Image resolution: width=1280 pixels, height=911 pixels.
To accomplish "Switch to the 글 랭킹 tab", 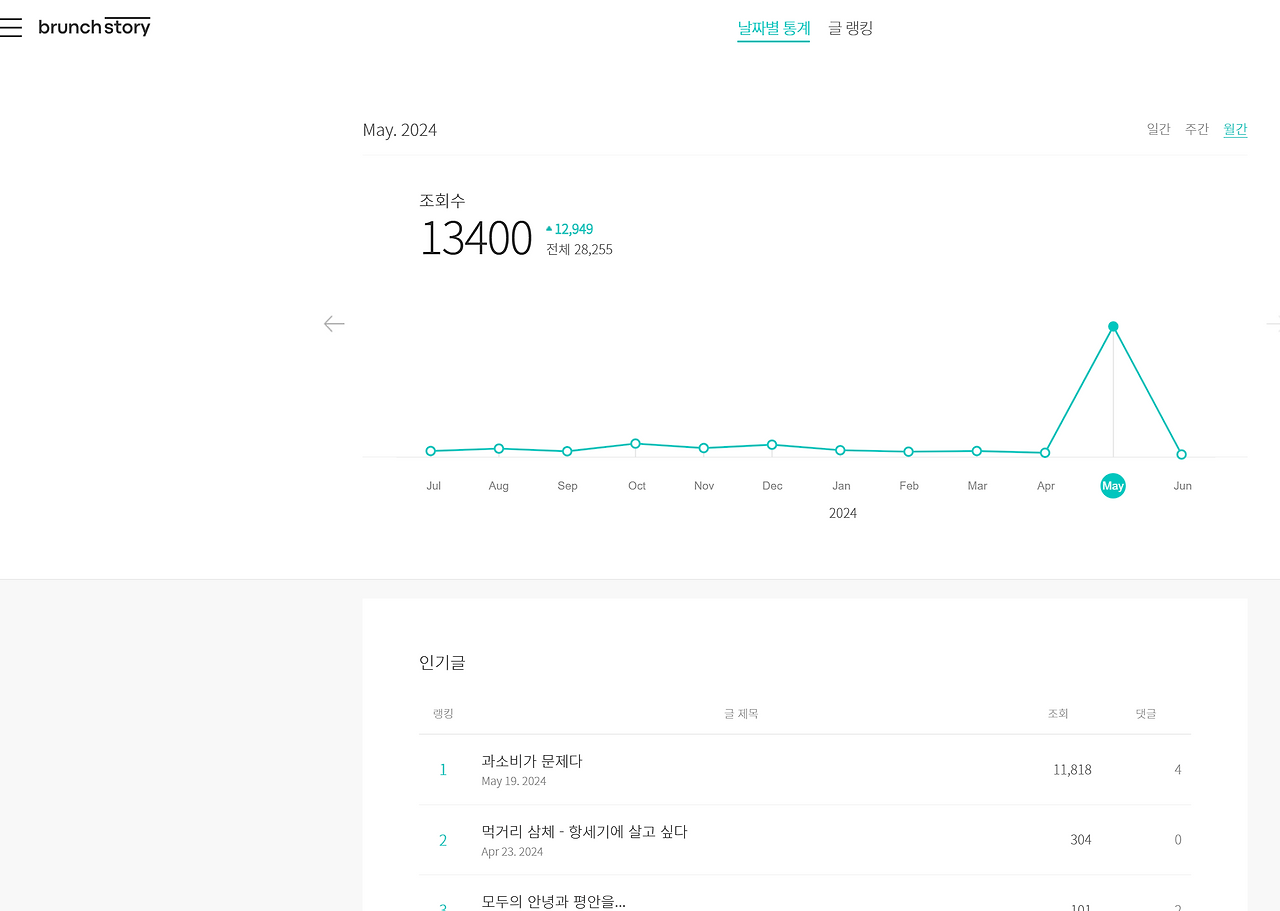I will tap(849, 28).
